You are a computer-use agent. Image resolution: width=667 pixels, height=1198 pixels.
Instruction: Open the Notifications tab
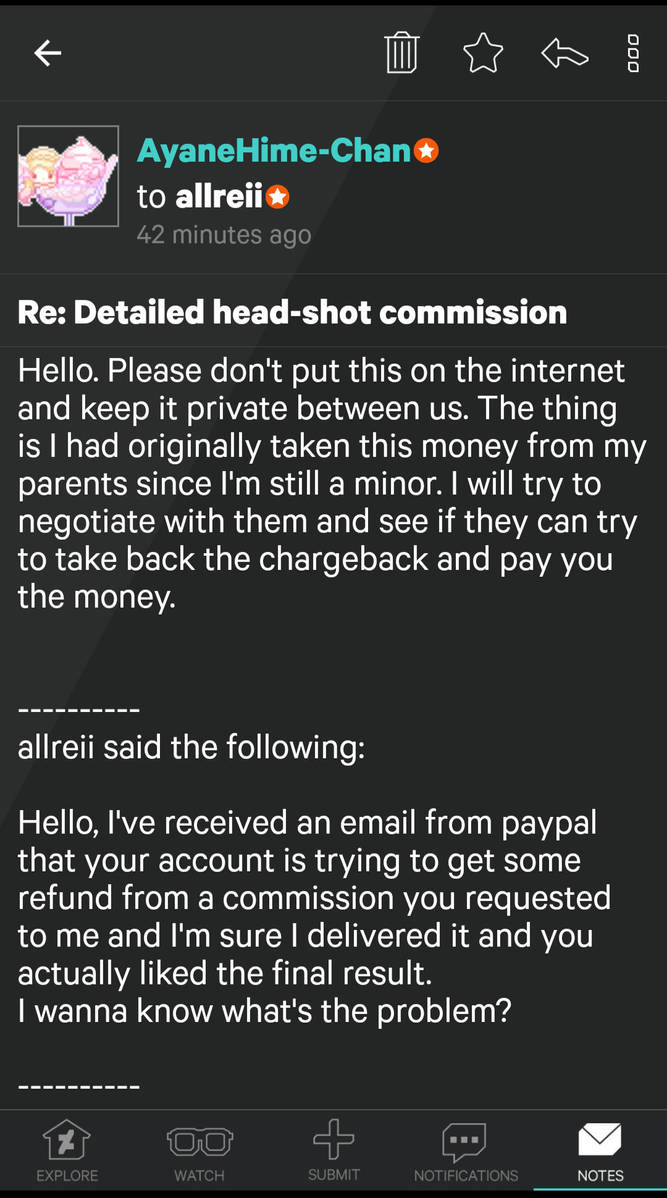point(465,1150)
